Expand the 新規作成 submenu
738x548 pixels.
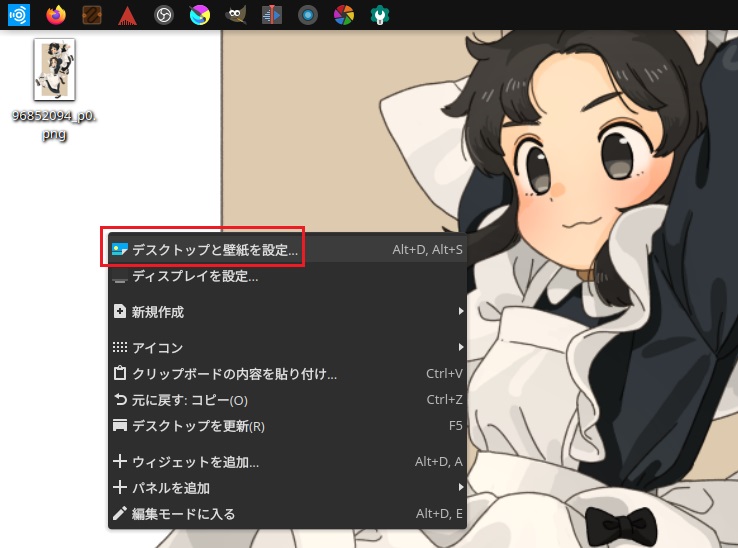(288, 312)
